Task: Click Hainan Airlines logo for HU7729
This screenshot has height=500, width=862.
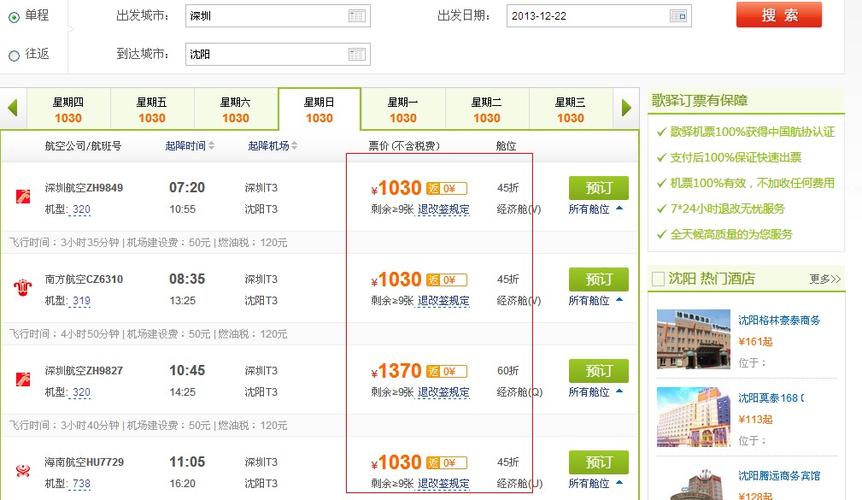Action: (x=23, y=470)
